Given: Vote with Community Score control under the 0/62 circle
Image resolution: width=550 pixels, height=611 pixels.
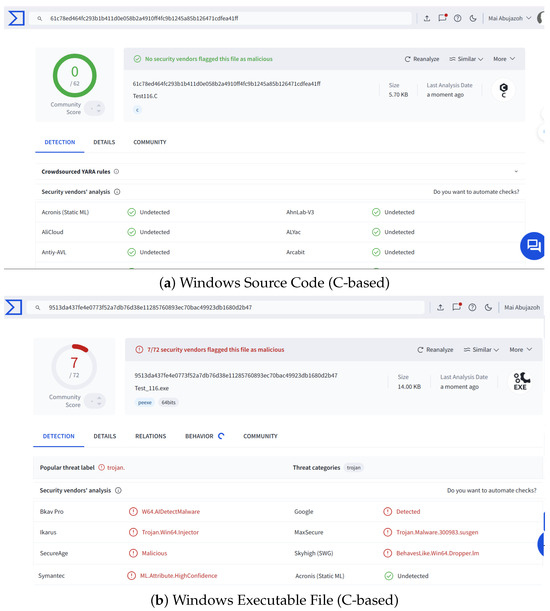Looking at the screenshot, I should pyautogui.click(x=95, y=108).
